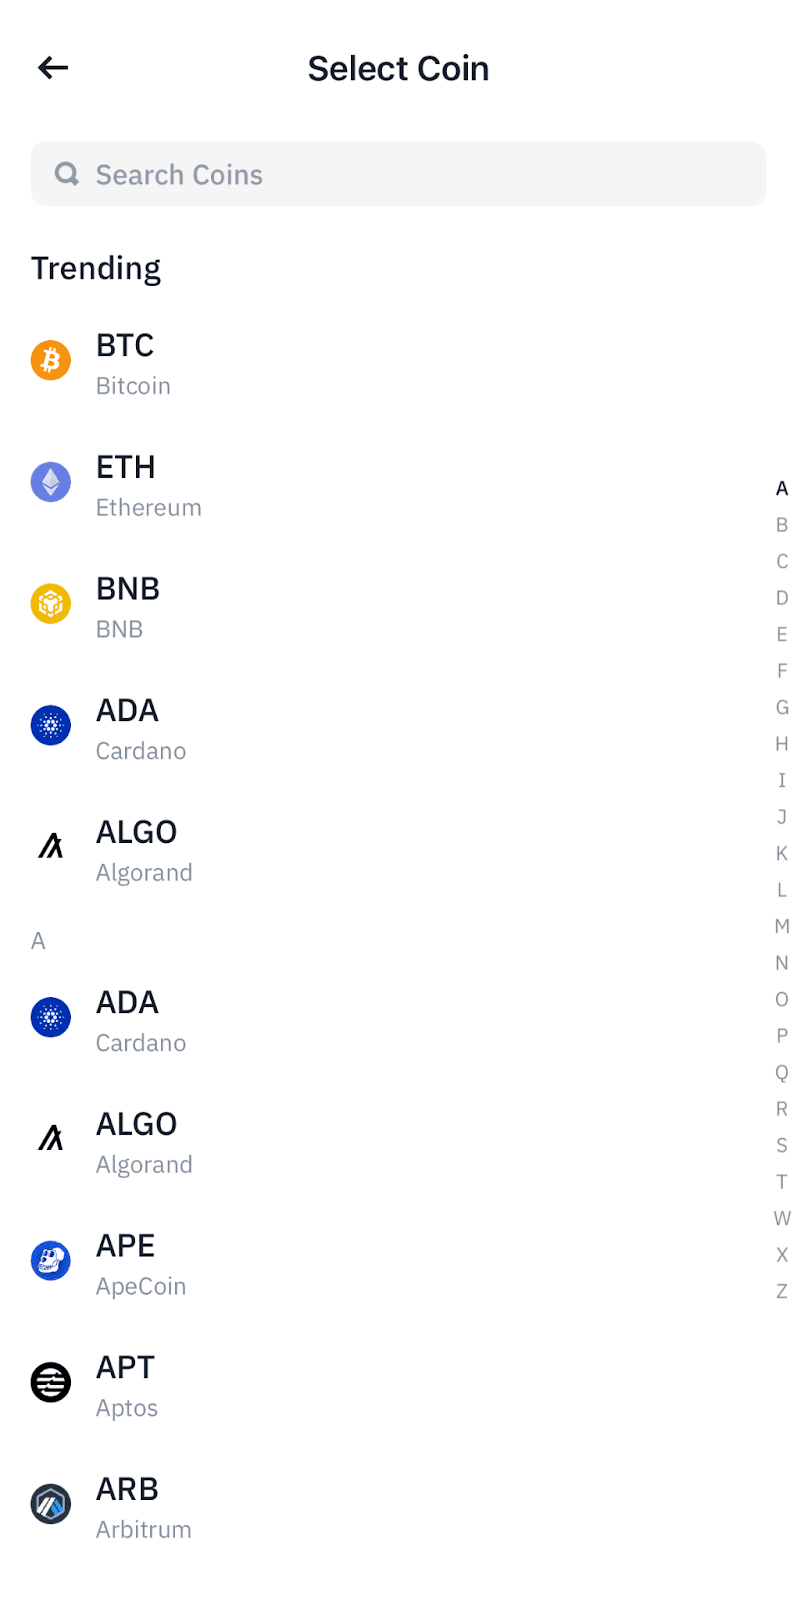Jump to letter Z in alphabet index
Viewport: 797px width, 1600px height.
pos(782,1291)
